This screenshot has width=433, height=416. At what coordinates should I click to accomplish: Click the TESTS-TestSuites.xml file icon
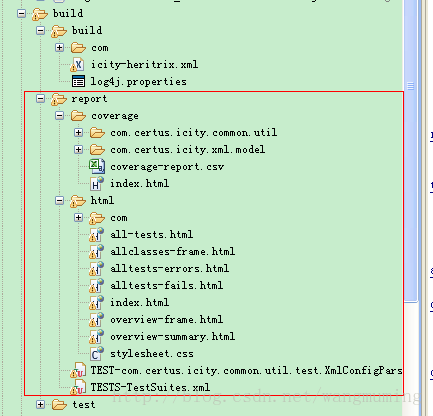pos(78,388)
